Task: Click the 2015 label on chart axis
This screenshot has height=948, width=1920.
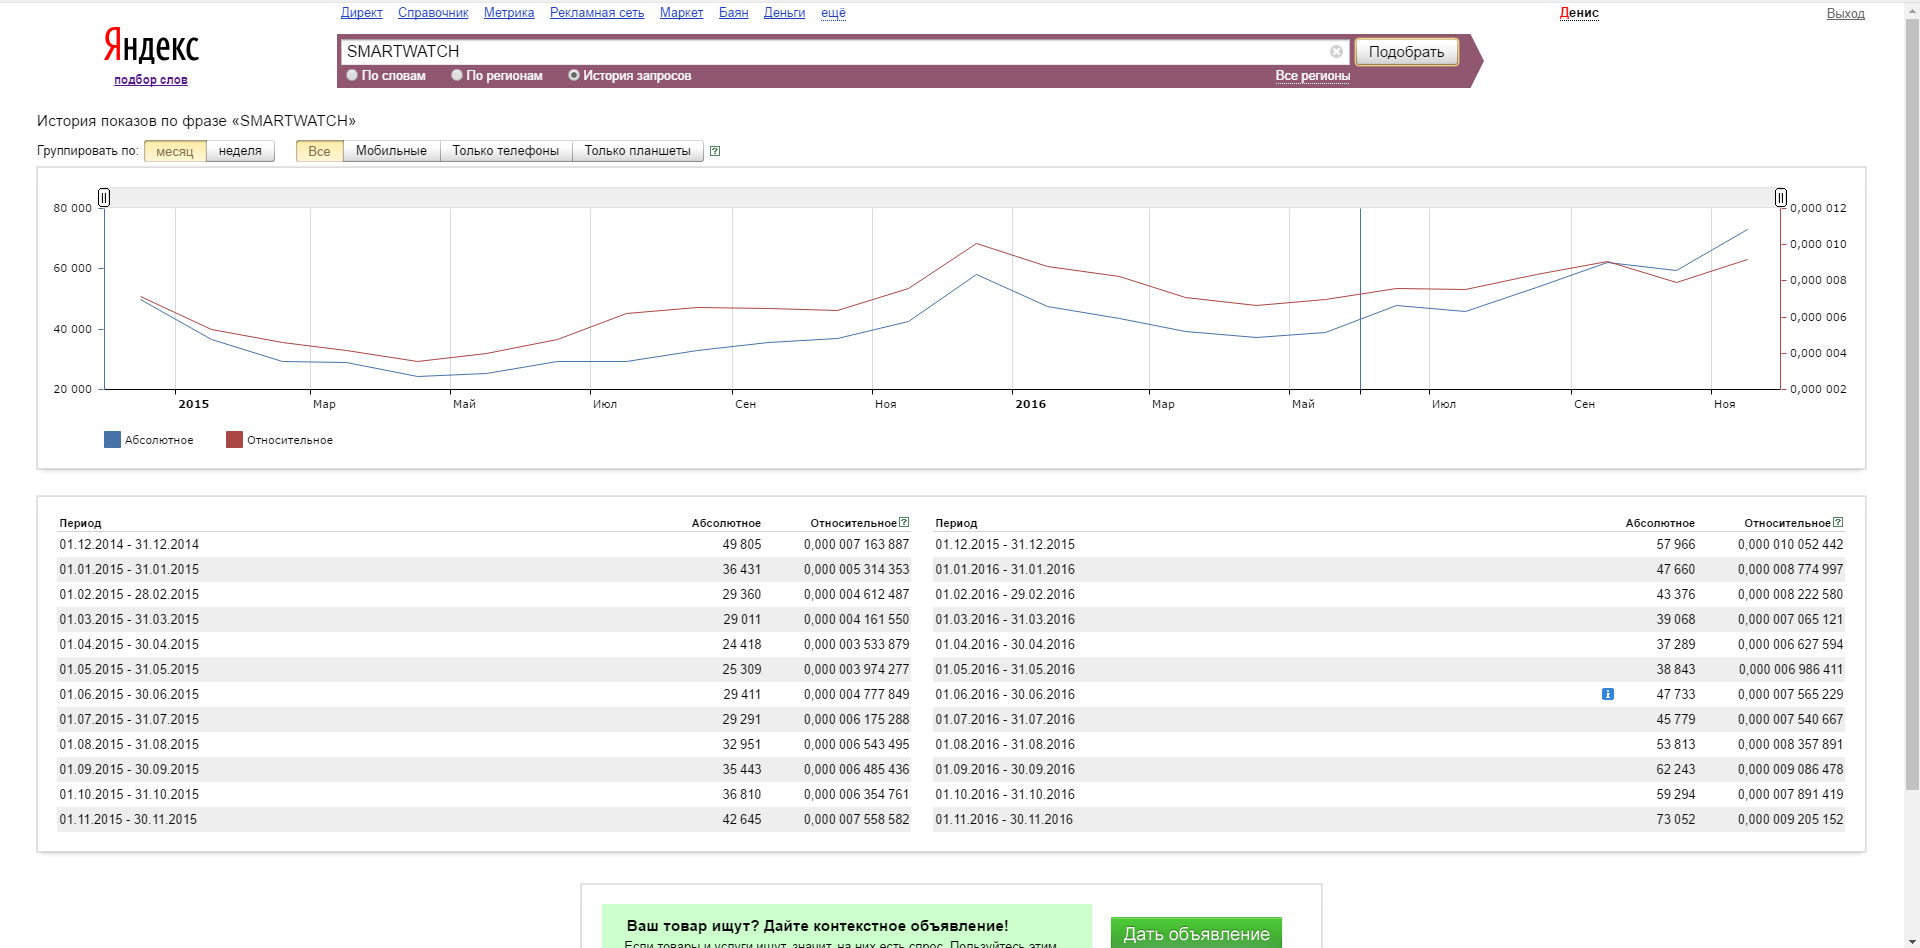Action: [194, 404]
